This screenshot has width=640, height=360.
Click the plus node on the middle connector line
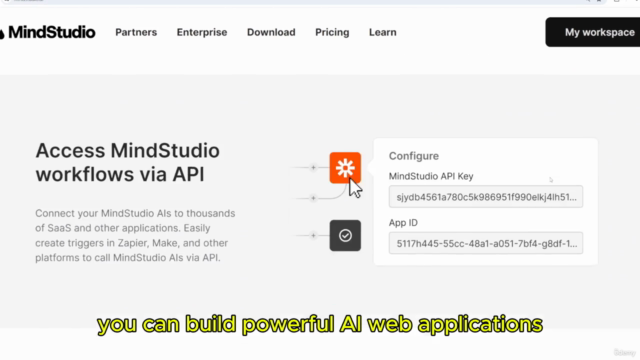click(313, 198)
